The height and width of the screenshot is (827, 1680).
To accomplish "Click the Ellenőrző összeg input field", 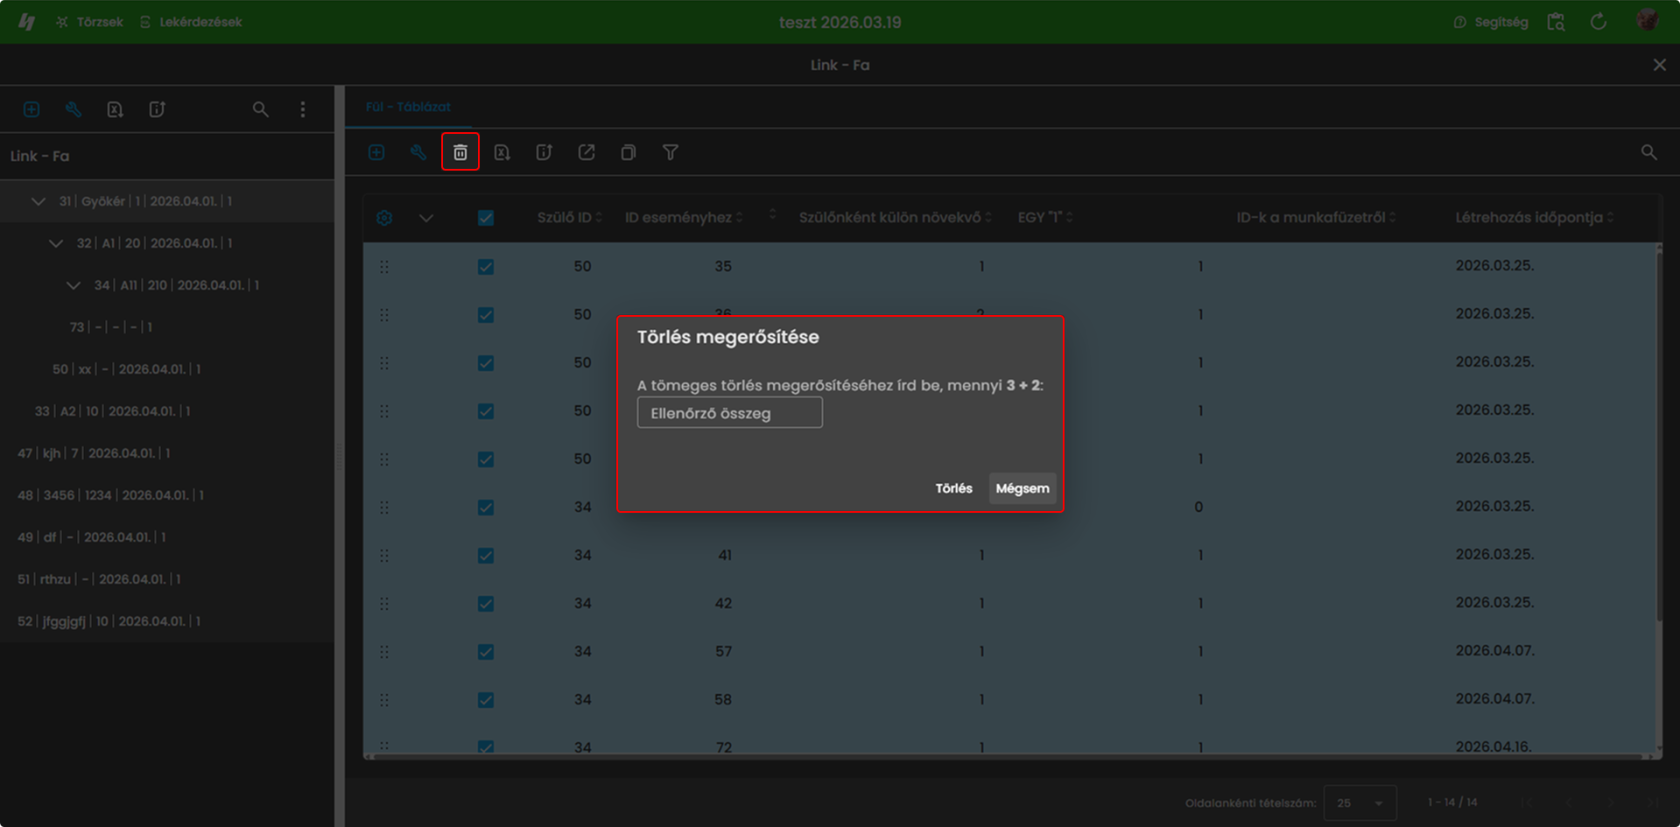I will point(730,412).
